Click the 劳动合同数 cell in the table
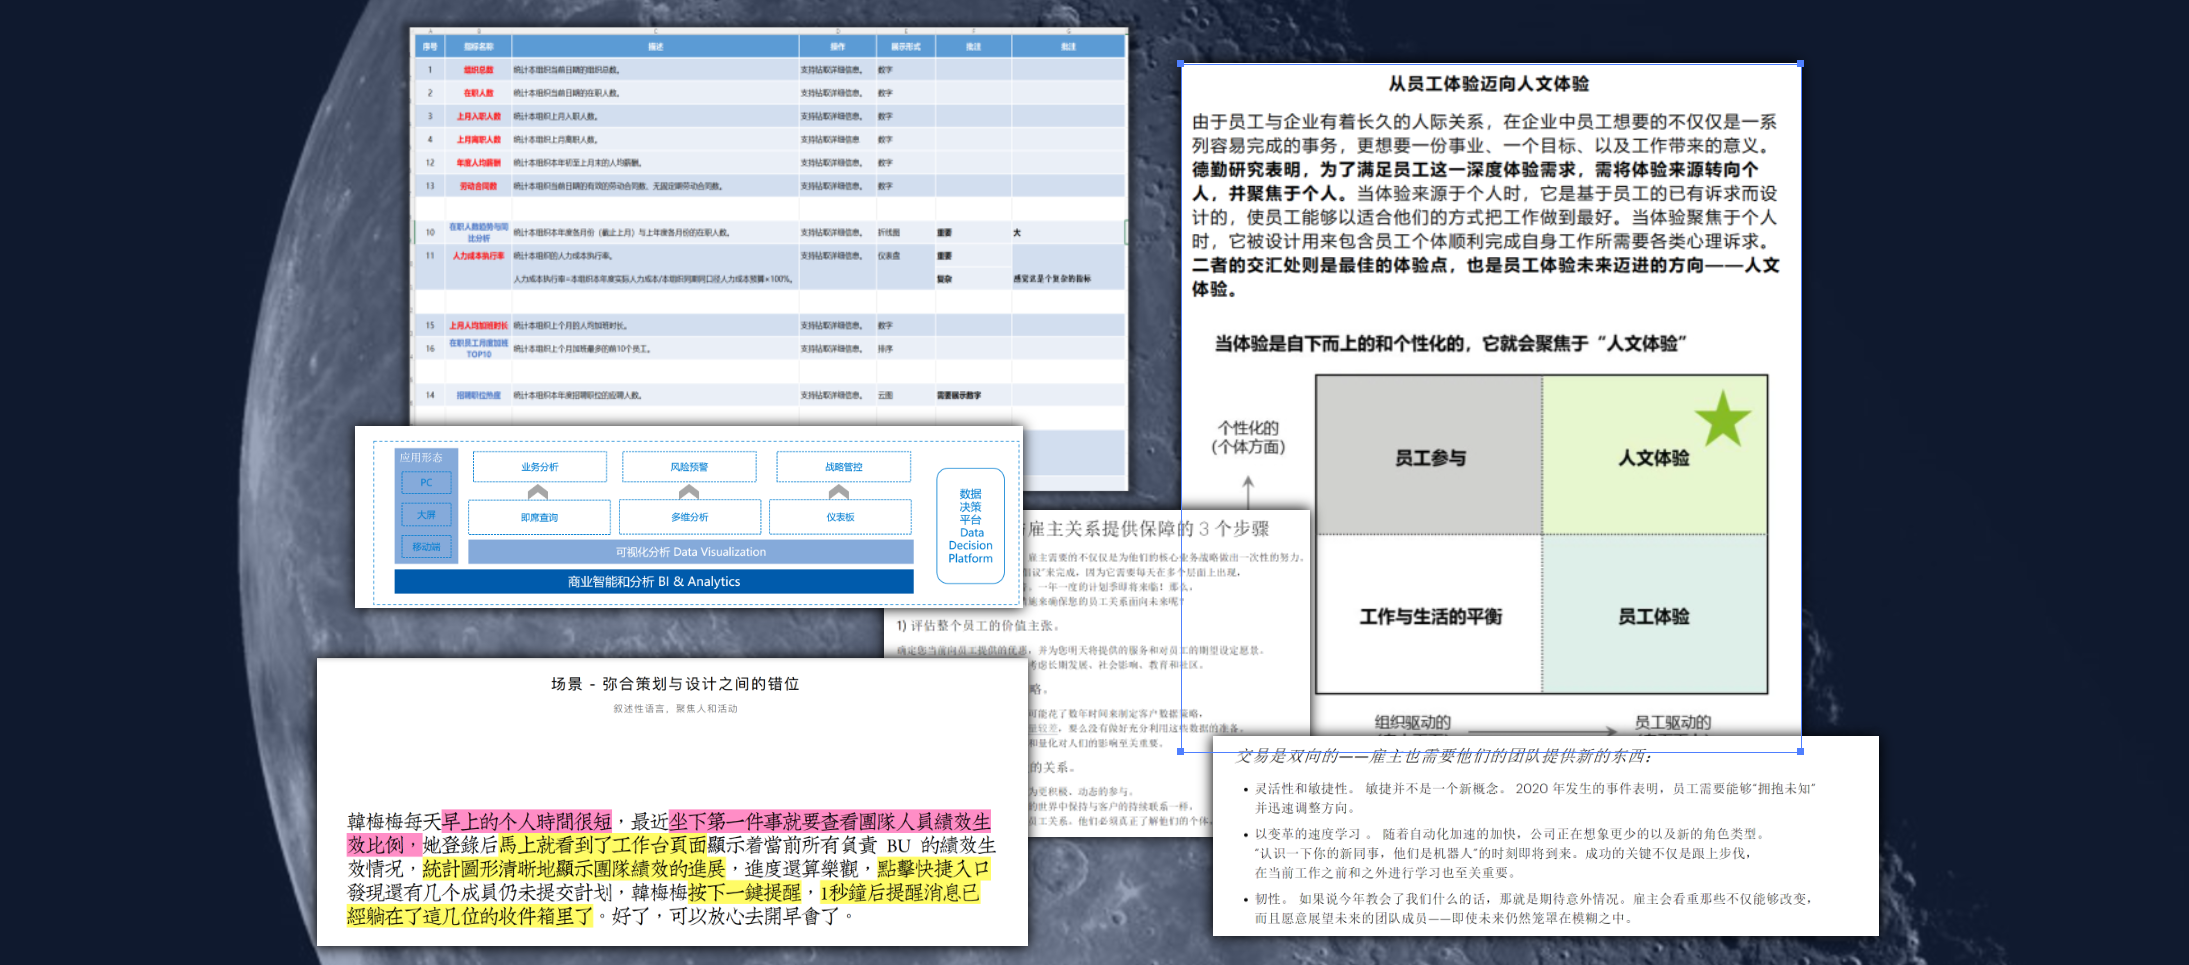Screen dimensions: 2189x965 (x=478, y=186)
